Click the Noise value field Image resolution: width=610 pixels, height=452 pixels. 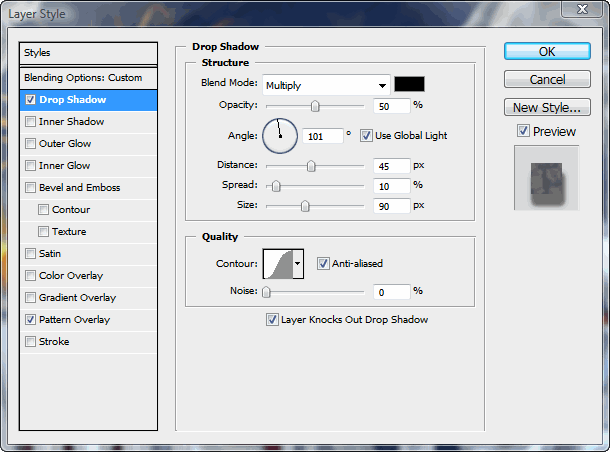[392, 292]
